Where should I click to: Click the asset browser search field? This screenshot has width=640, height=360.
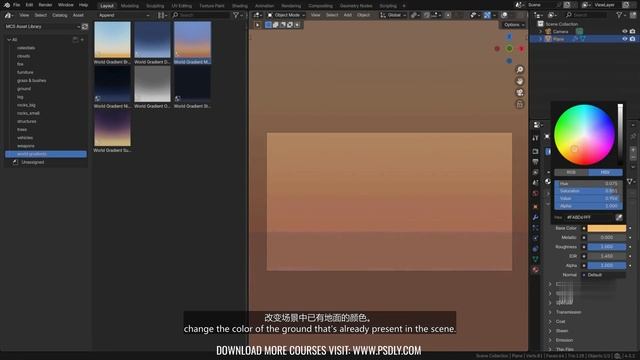(200, 15)
